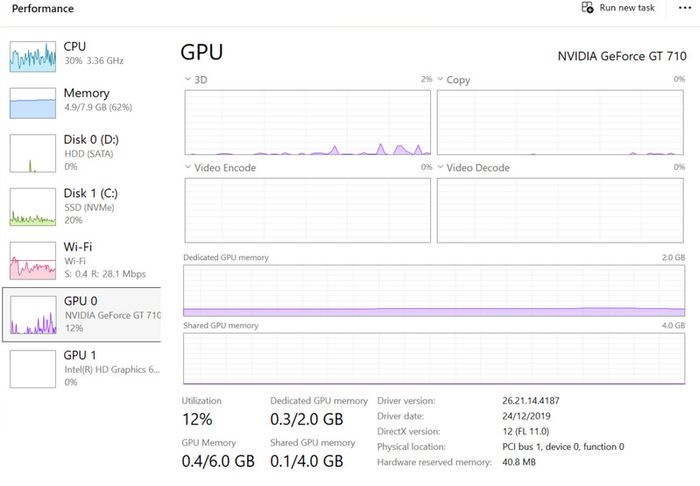Click the Run new task label
The width and height of the screenshot is (700, 486).
(627, 8)
